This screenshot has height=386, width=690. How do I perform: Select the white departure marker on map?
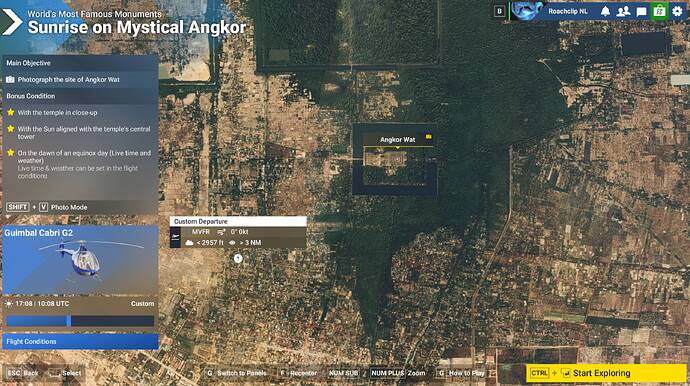pyautogui.click(x=238, y=258)
